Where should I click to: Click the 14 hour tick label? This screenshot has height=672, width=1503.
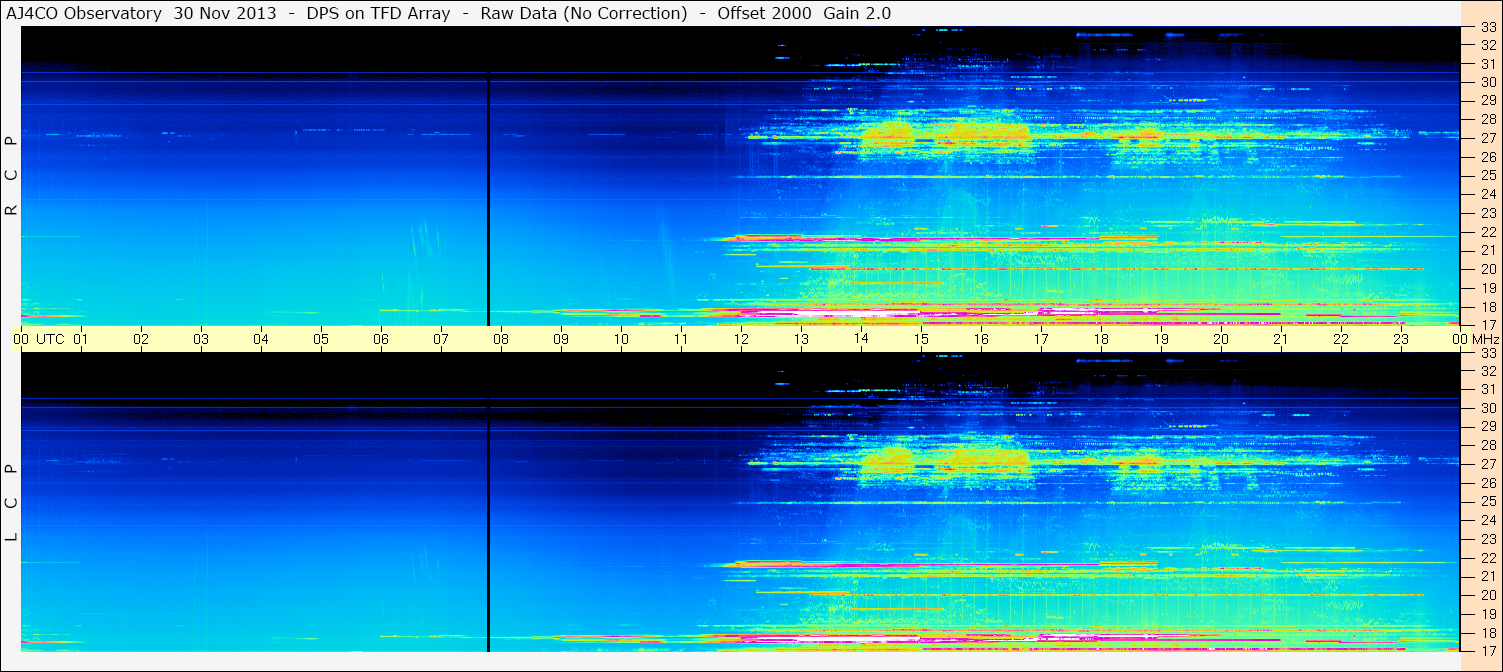coord(861,339)
